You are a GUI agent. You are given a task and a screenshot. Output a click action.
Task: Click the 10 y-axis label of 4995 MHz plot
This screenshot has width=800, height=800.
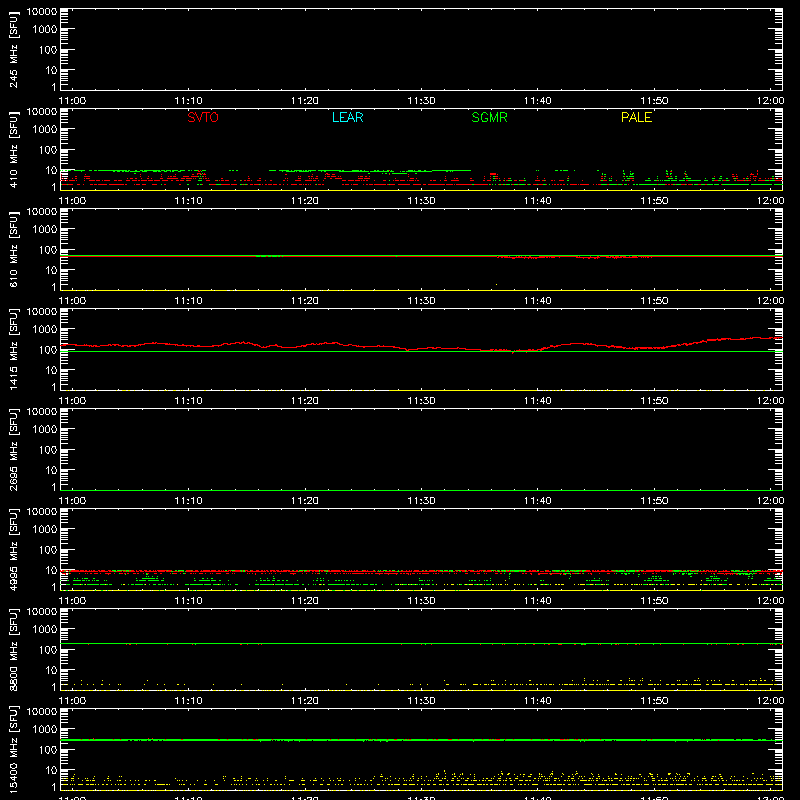click(x=51, y=570)
